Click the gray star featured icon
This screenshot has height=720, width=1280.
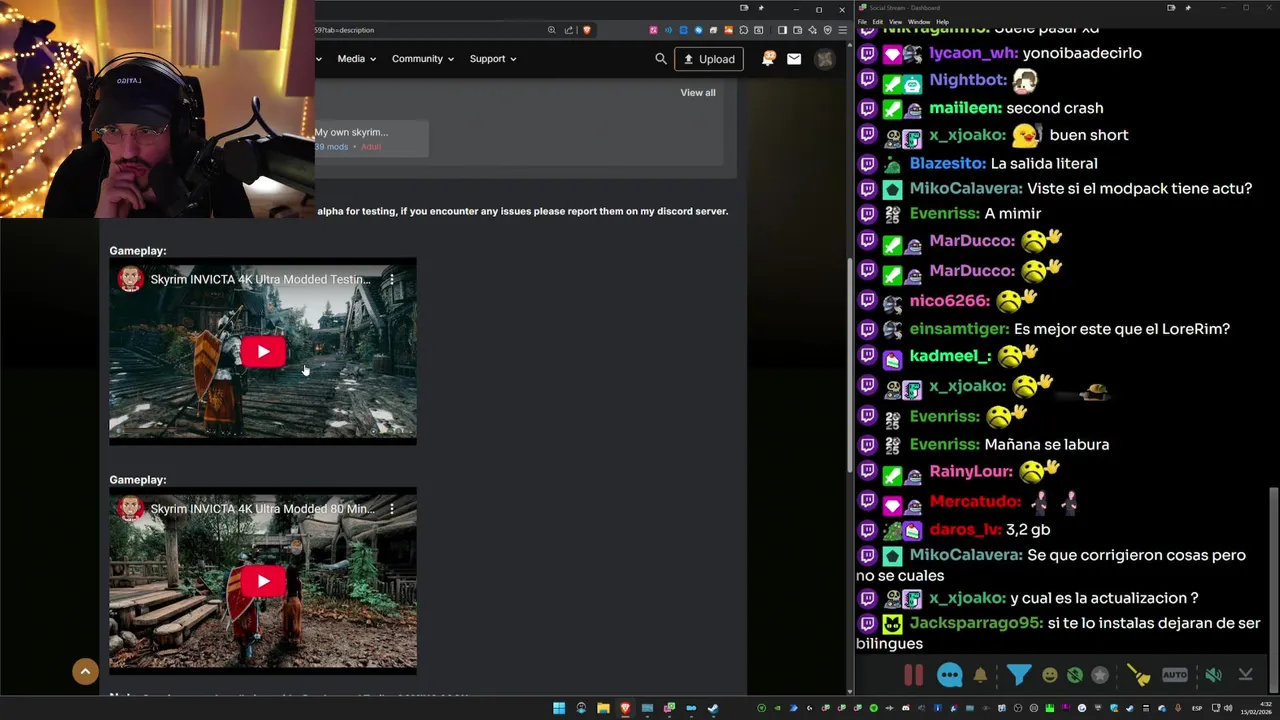pyautogui.click(x=1100, y=675)
